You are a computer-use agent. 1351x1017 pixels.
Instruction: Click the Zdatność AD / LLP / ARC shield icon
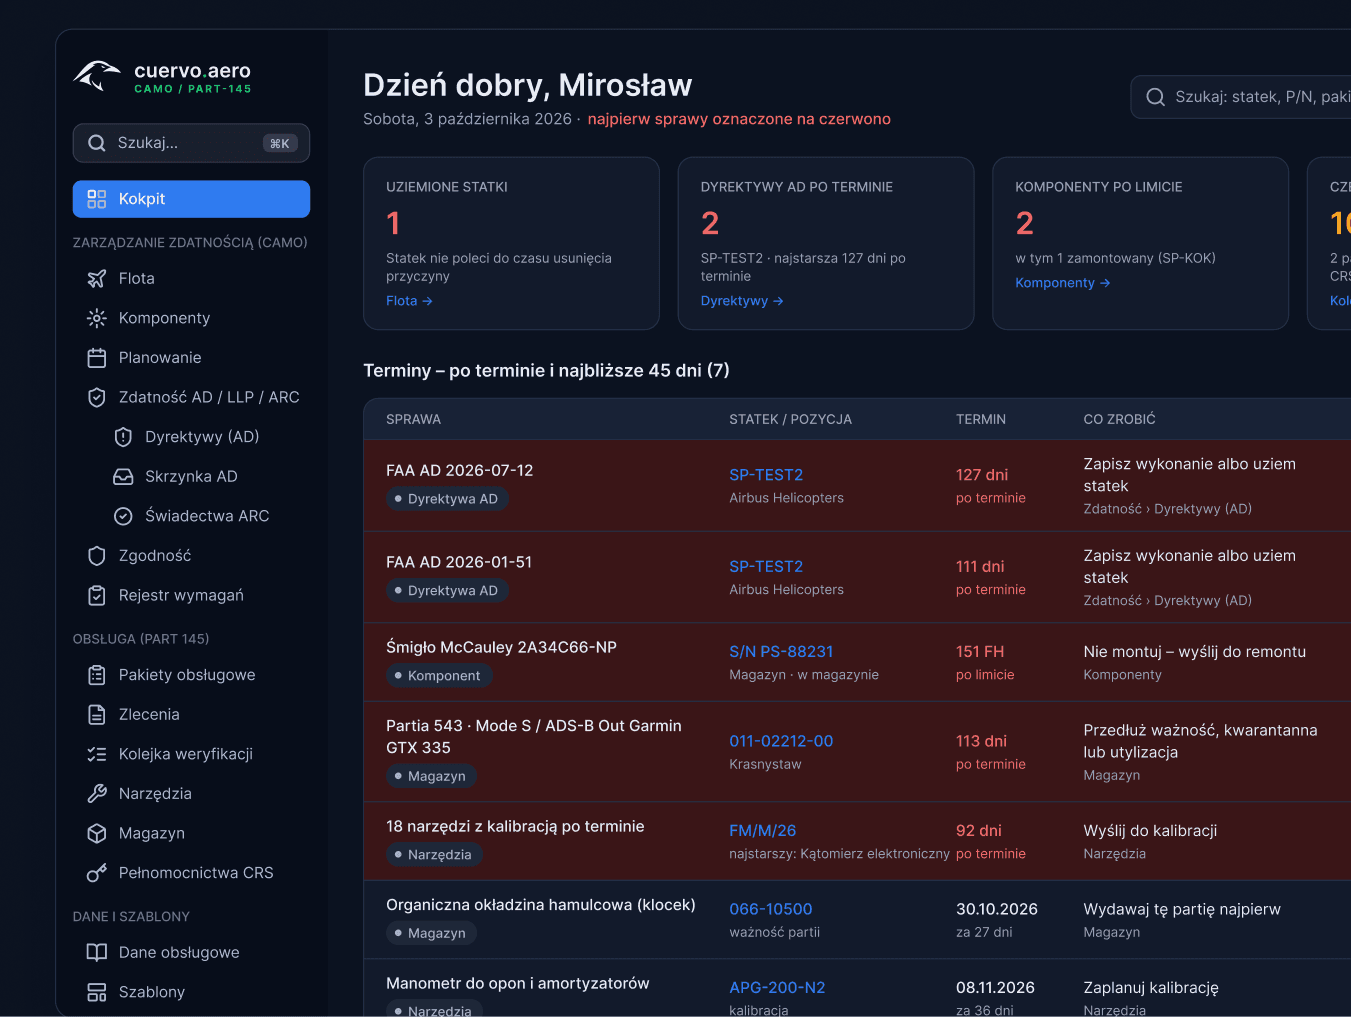(97, 397)
